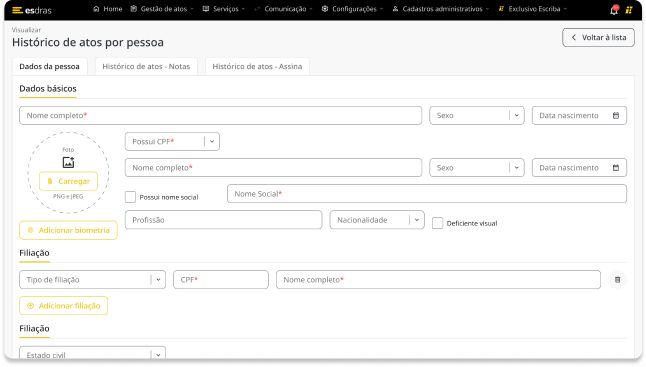This screenshot has width=646, height=367.
Task: Delete filiação row with trash icon
Action: click(617, 280)
